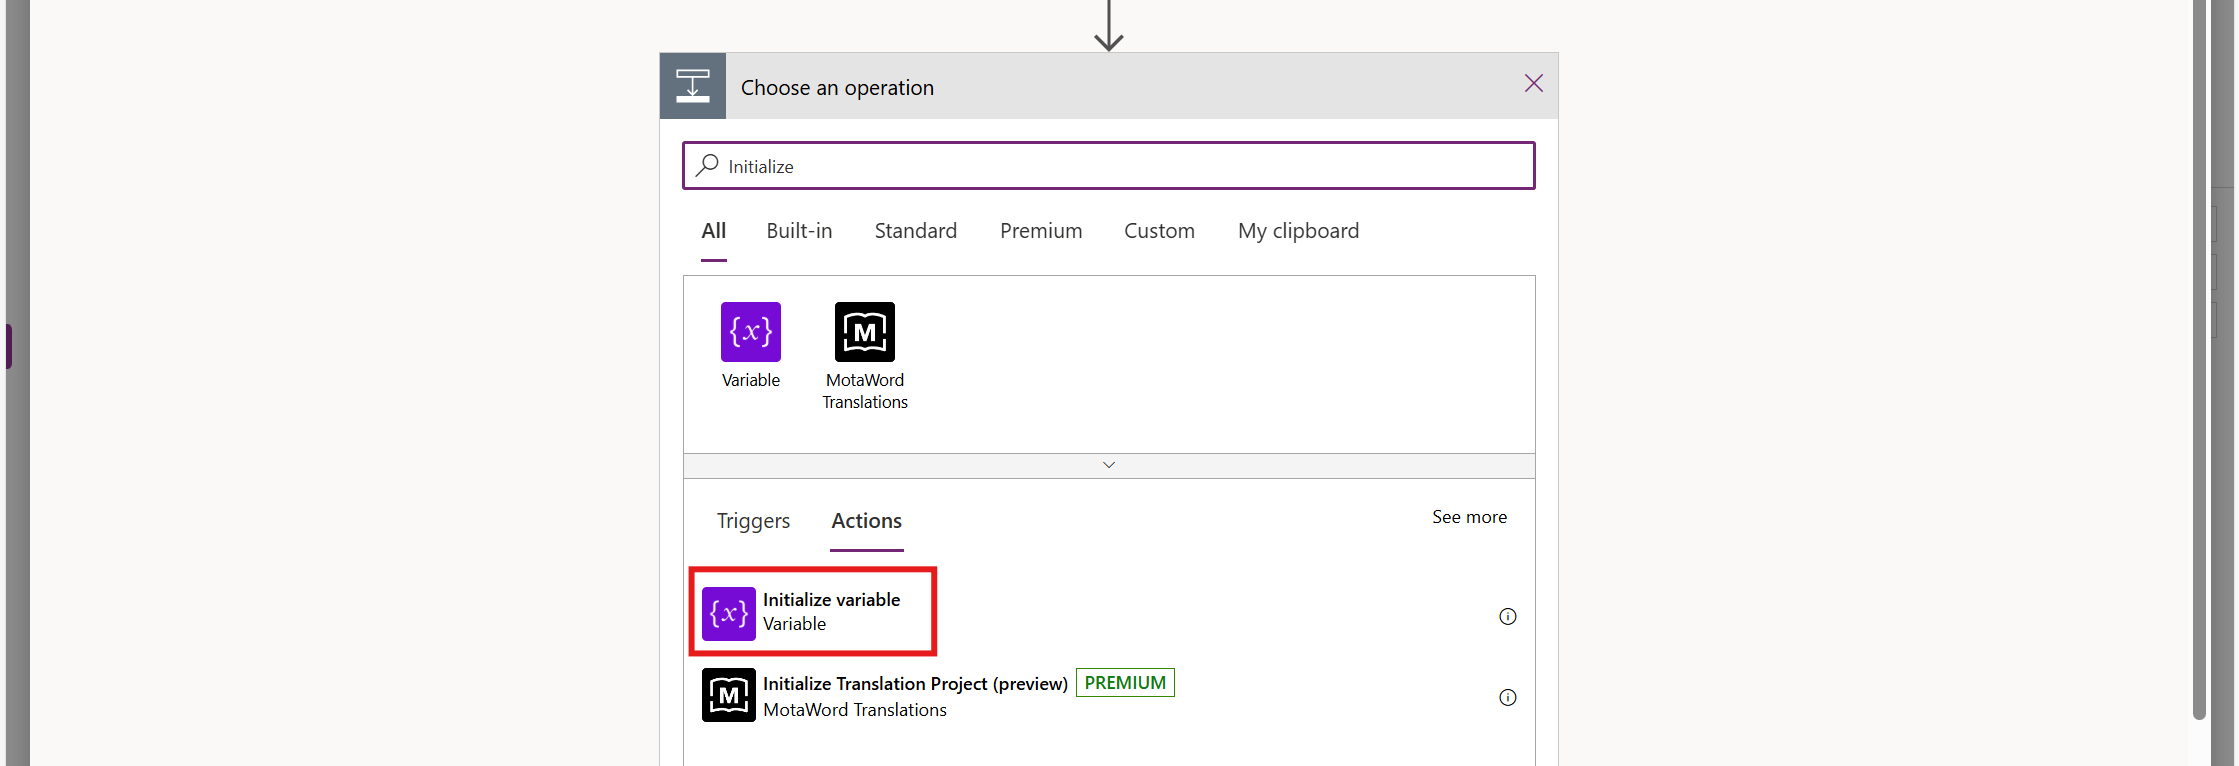
Task: Click the magnifier icon in search box
Action: (708, 165)
